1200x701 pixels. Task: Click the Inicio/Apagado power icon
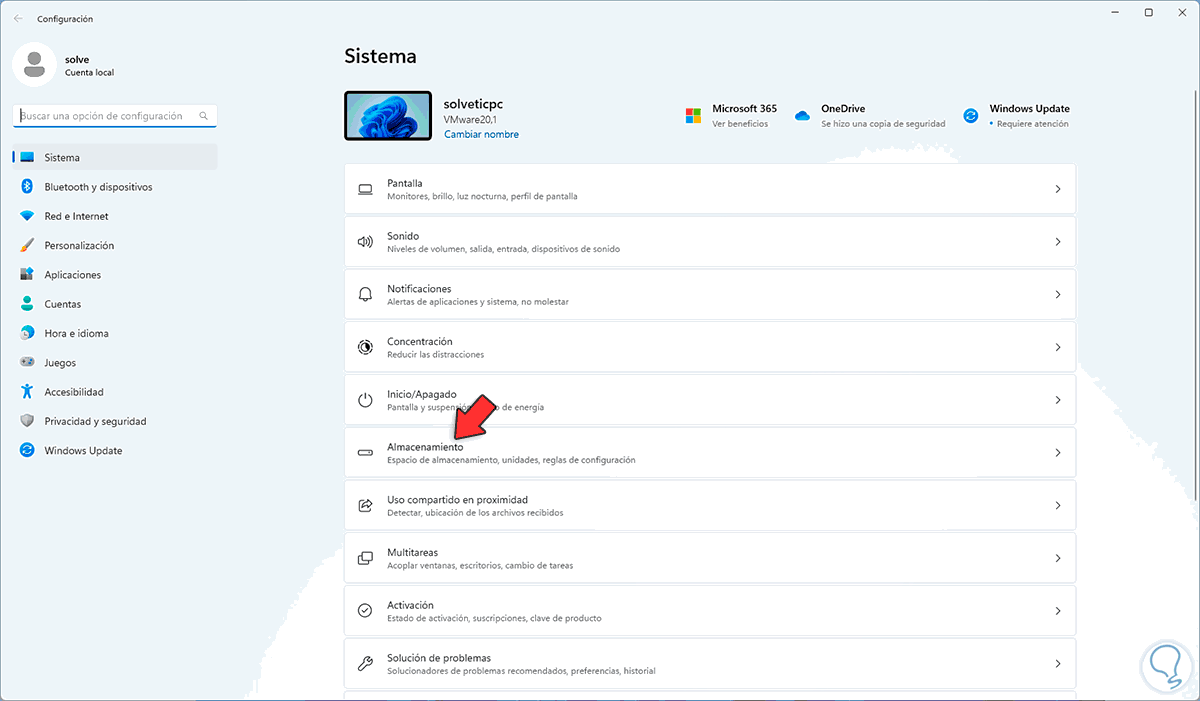366,400
